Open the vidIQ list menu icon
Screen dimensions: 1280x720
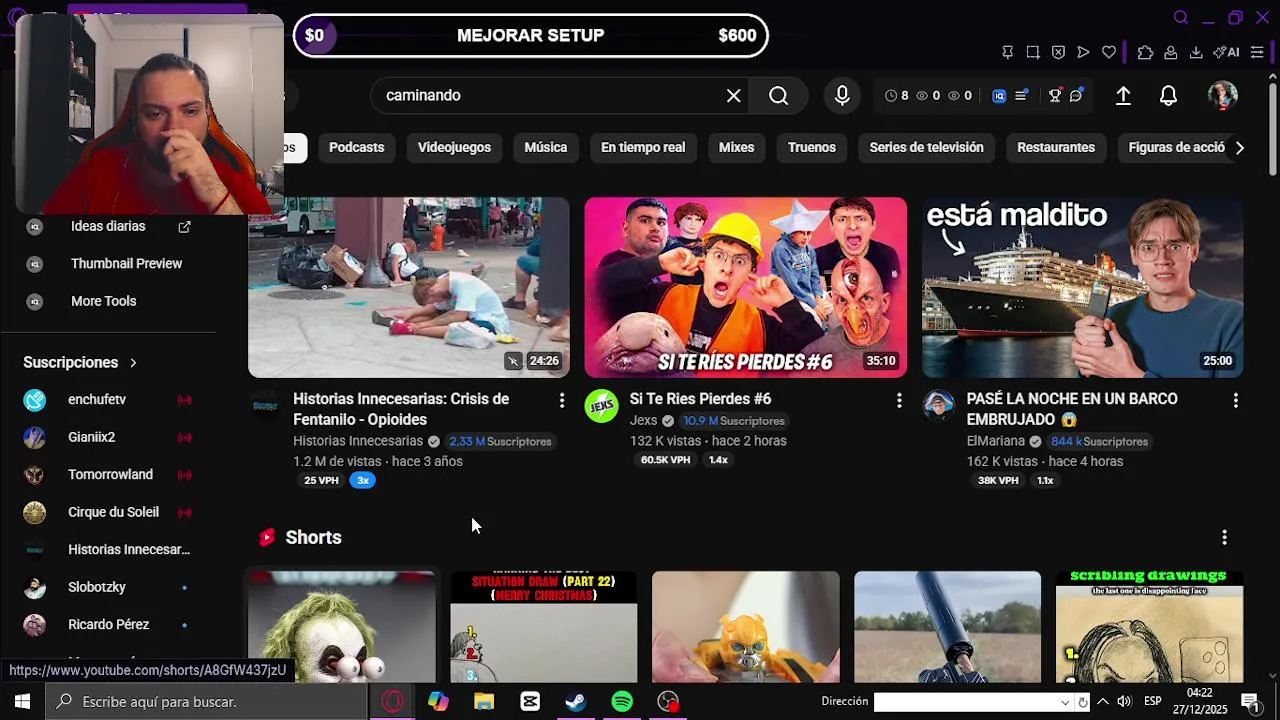tap(1021, 96)
